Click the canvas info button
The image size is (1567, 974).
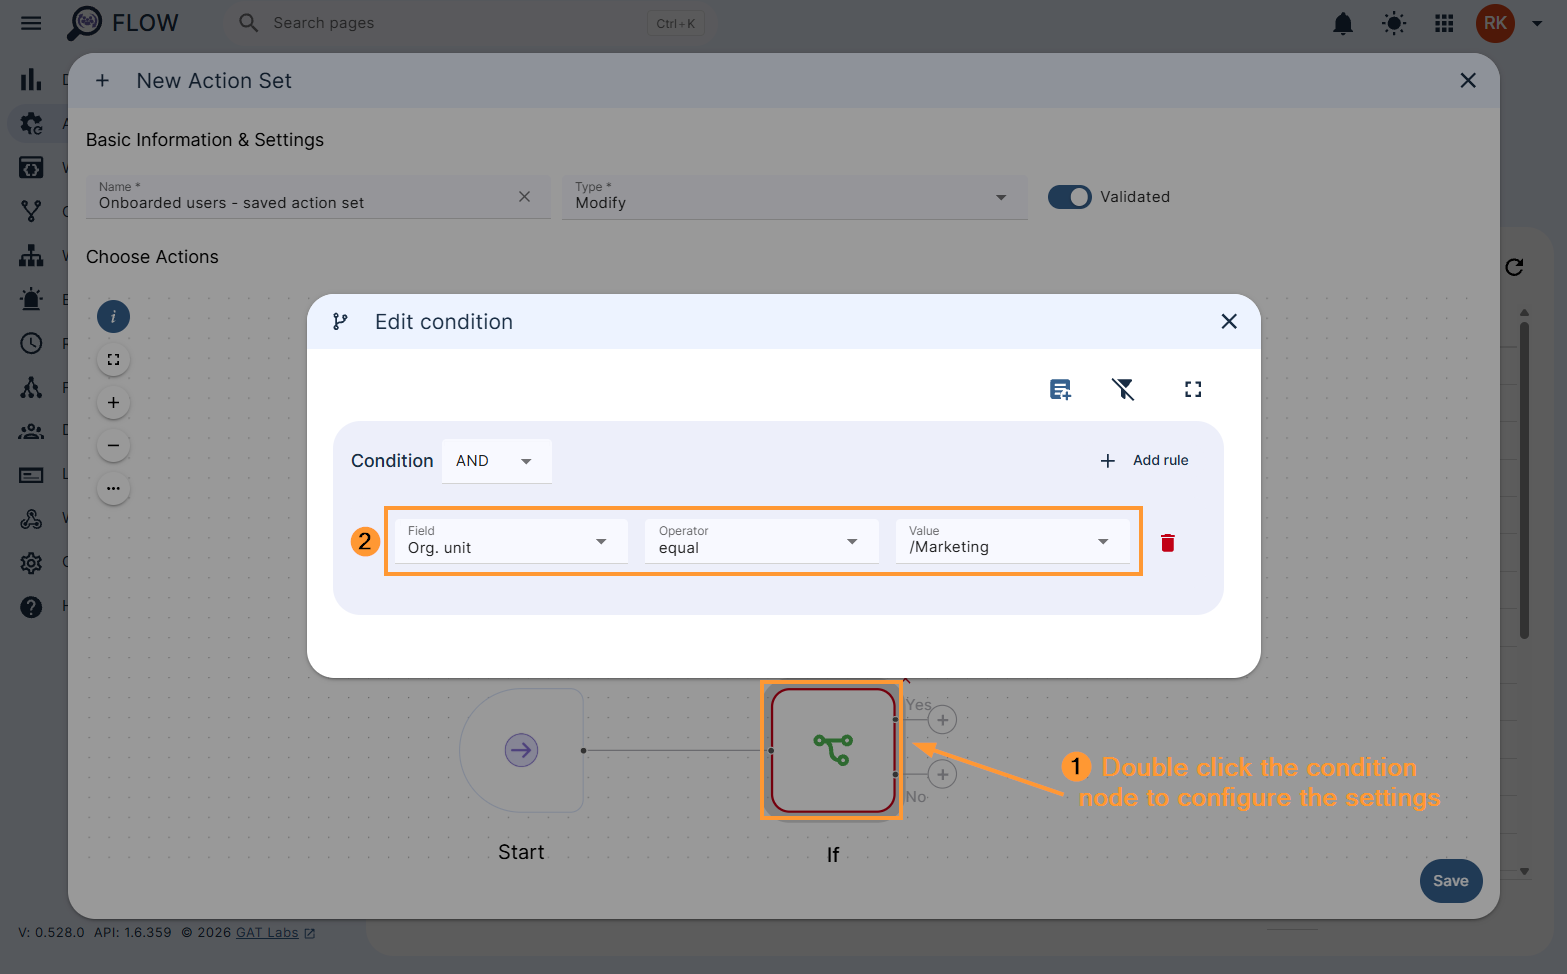point(113,317)
